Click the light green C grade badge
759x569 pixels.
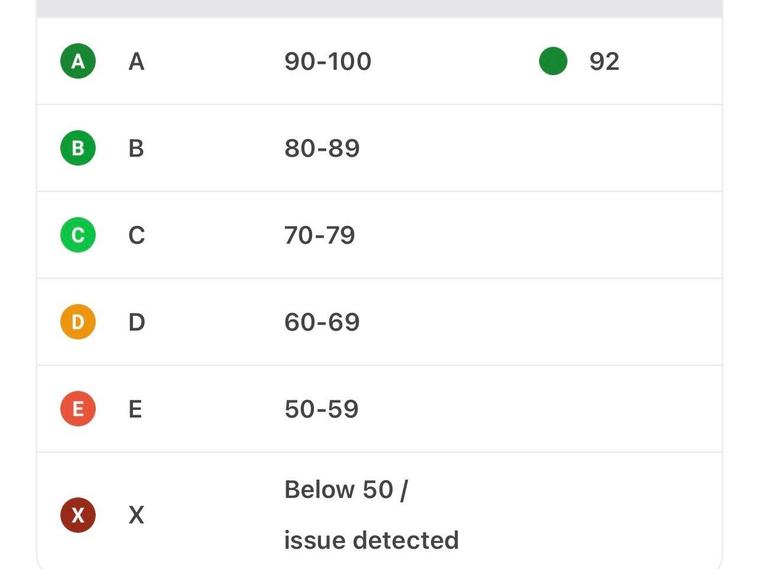pos(78,235)
